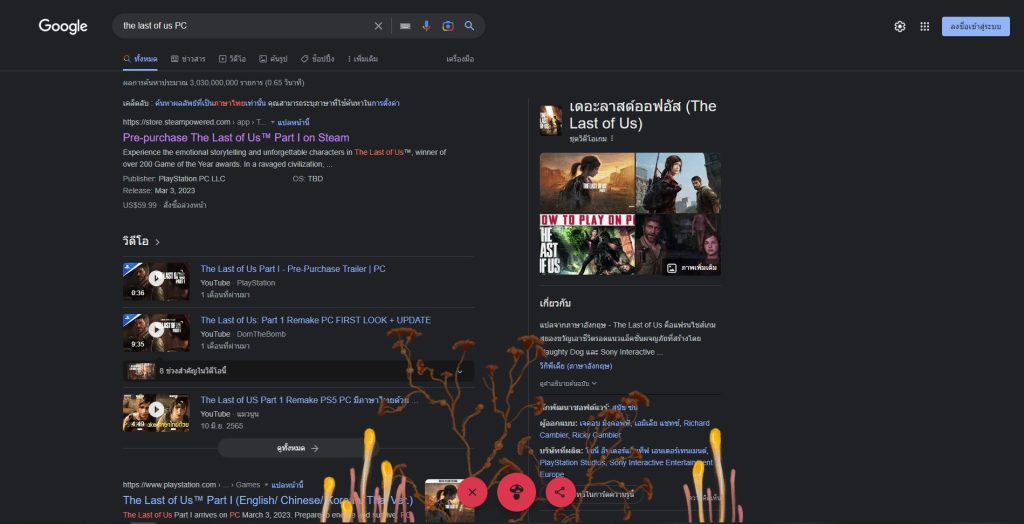Image resolution: width=1024 pixels, height=524 pixels.
Task: Expand the Steam result URL dropdown arrow
Action: pos(273,123)
